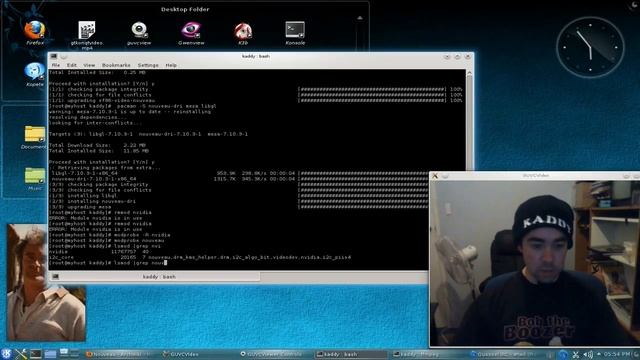Click the show desktop icon in the panel
The image size is (640, 360).
[x=64, y=352]
